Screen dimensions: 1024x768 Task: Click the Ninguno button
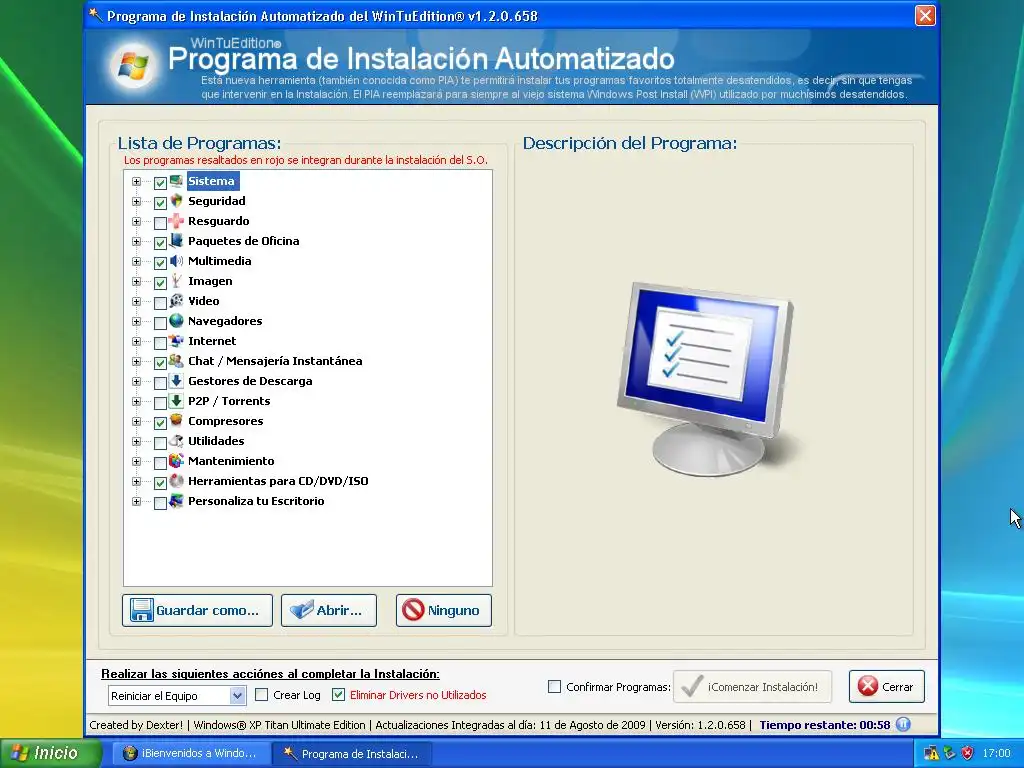443,610
